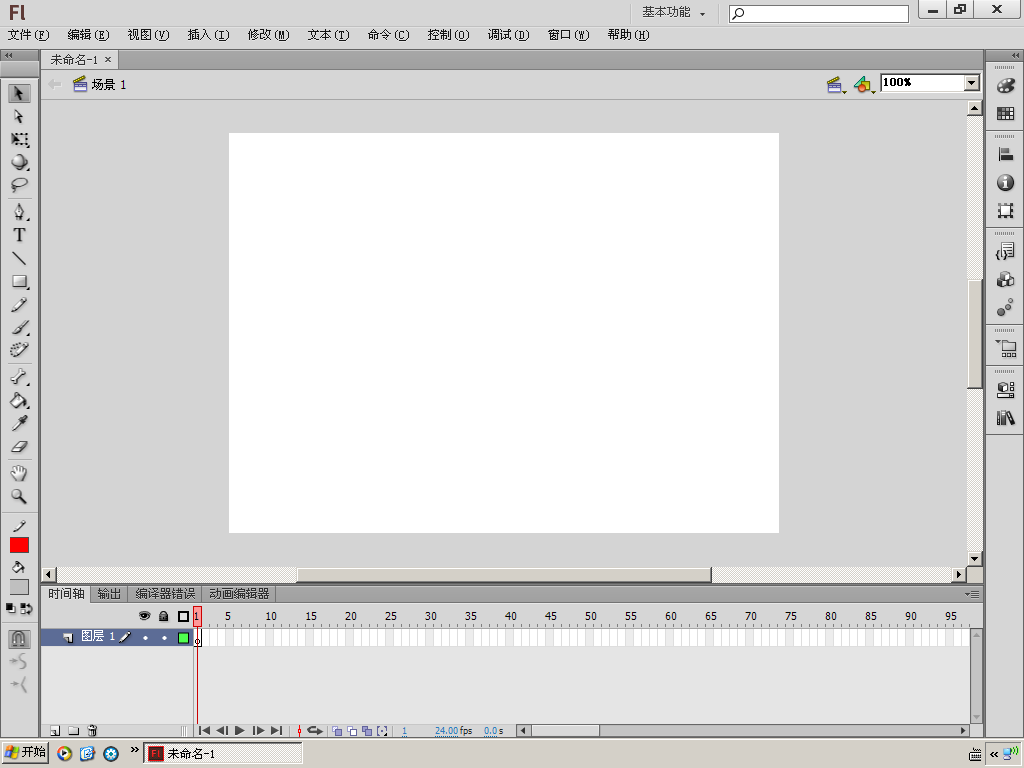Expand the right panel dock arrows

pyautogui.click(x=1016, y=56)
